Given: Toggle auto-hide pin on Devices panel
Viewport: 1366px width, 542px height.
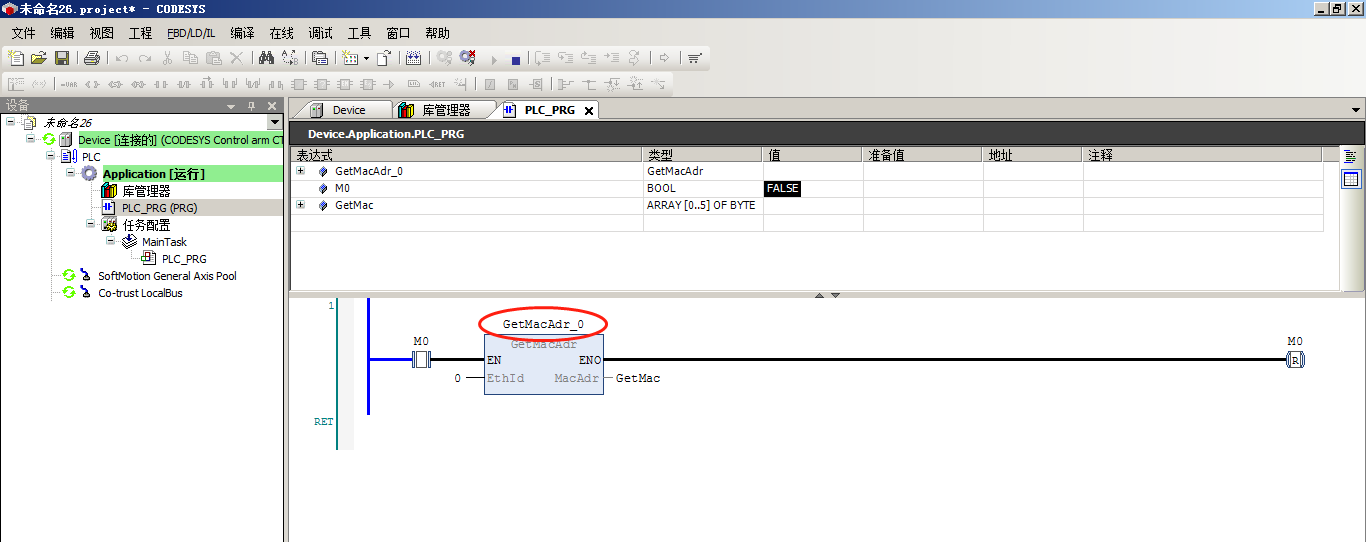Looking at the screenshot, I should tap(252, 106).
